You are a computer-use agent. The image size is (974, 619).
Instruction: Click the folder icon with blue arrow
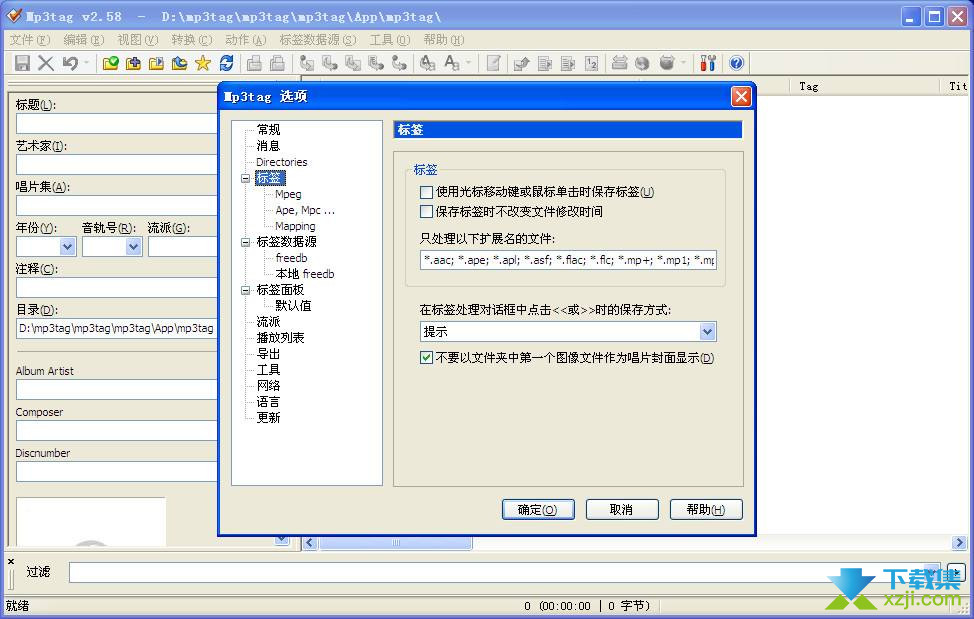click(180, 63)
